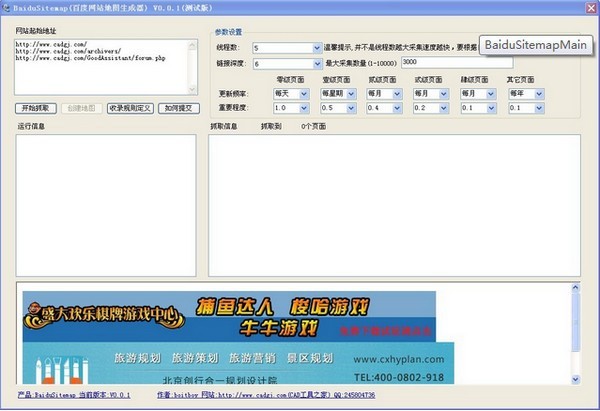Click the 0个页面 count text
The width and height of the screenshot is (600, 411).
click(x=313, y=126)
